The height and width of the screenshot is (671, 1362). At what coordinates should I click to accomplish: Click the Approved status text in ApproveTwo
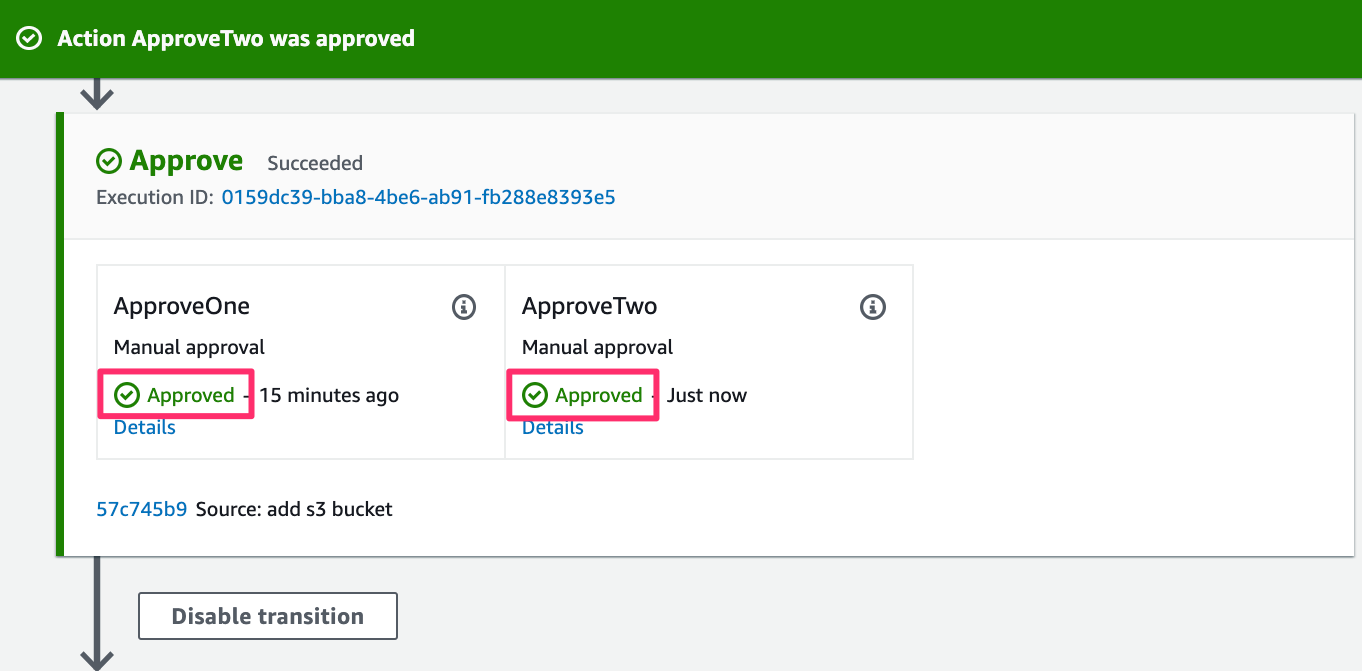[599, 395]
